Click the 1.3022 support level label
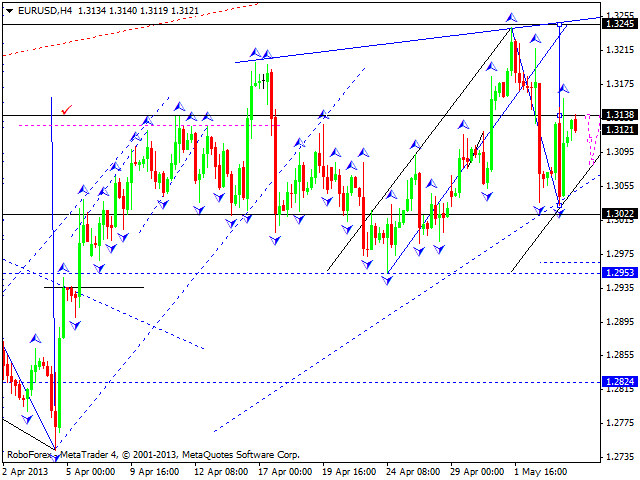 tap(619, 215)
